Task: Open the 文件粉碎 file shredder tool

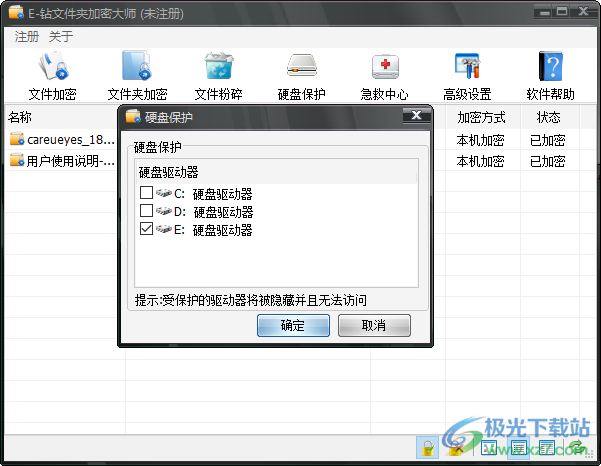Action: 218,76
